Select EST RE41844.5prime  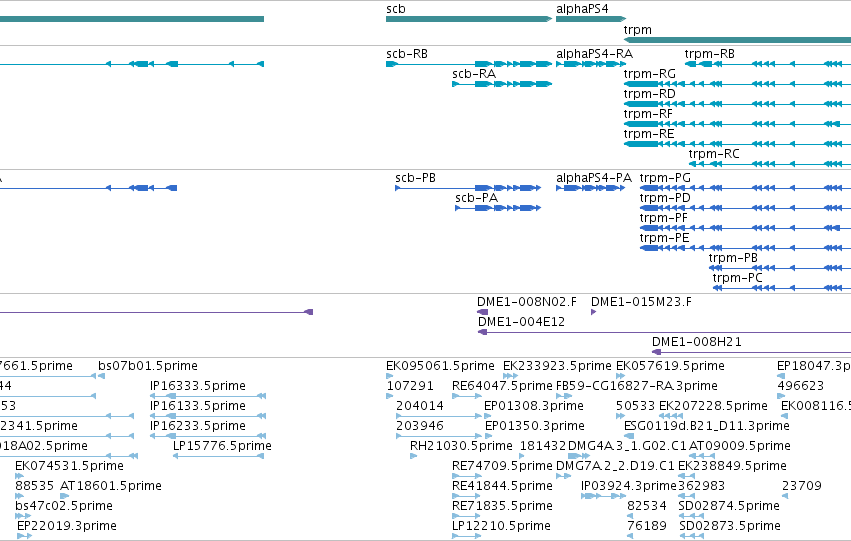(467, 496)
